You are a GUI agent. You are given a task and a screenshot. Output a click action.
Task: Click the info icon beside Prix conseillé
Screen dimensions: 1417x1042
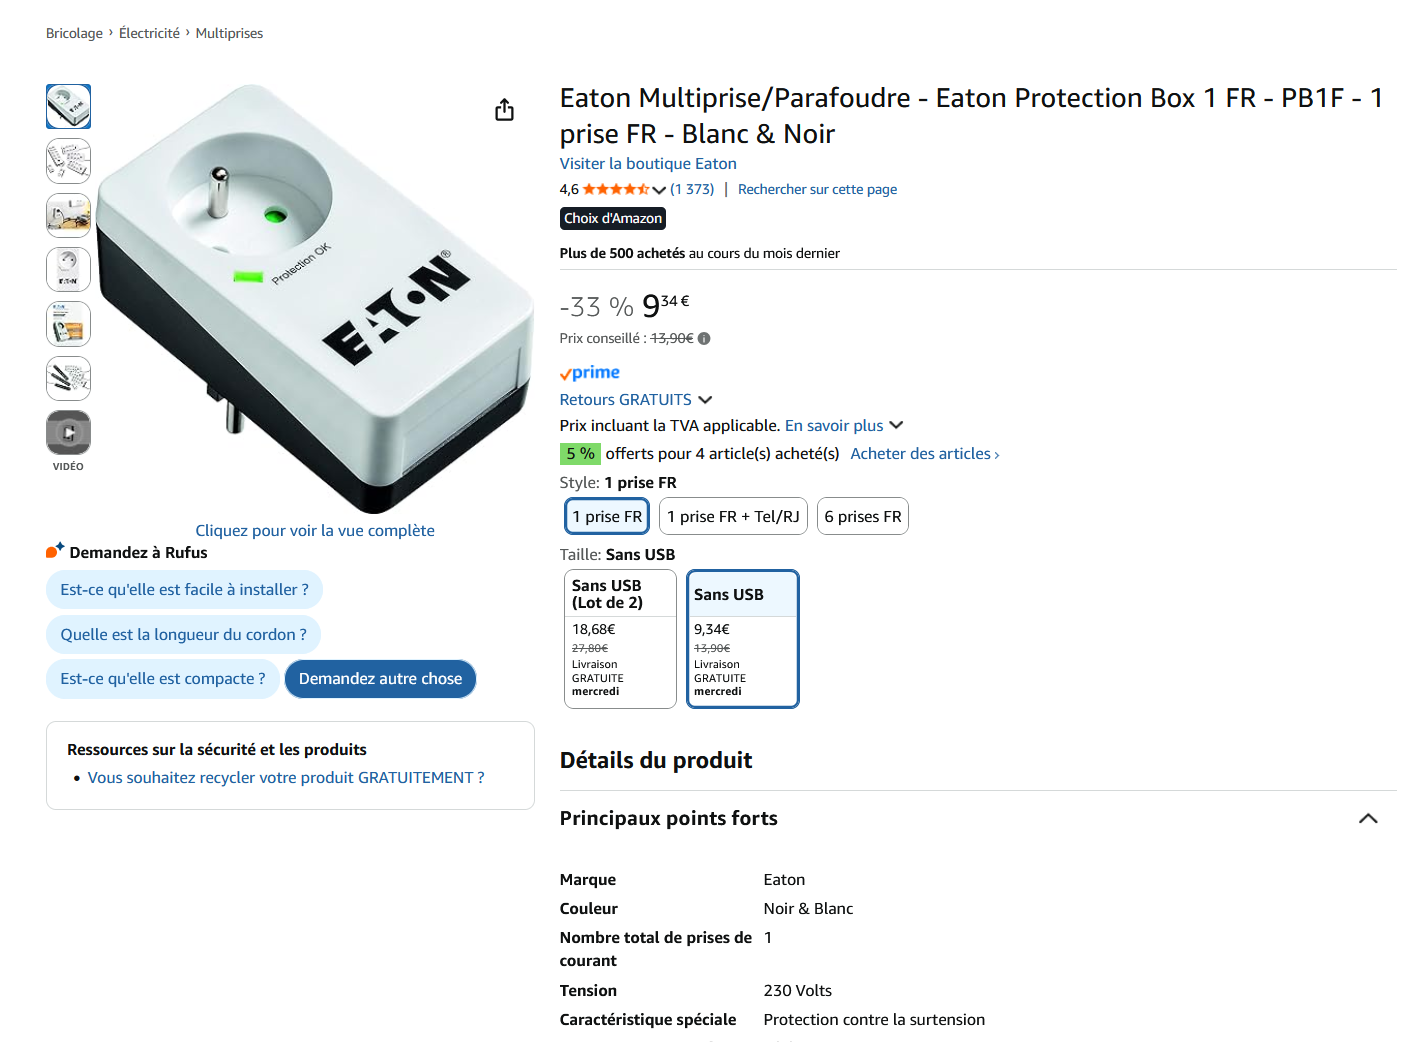(704, 338)
